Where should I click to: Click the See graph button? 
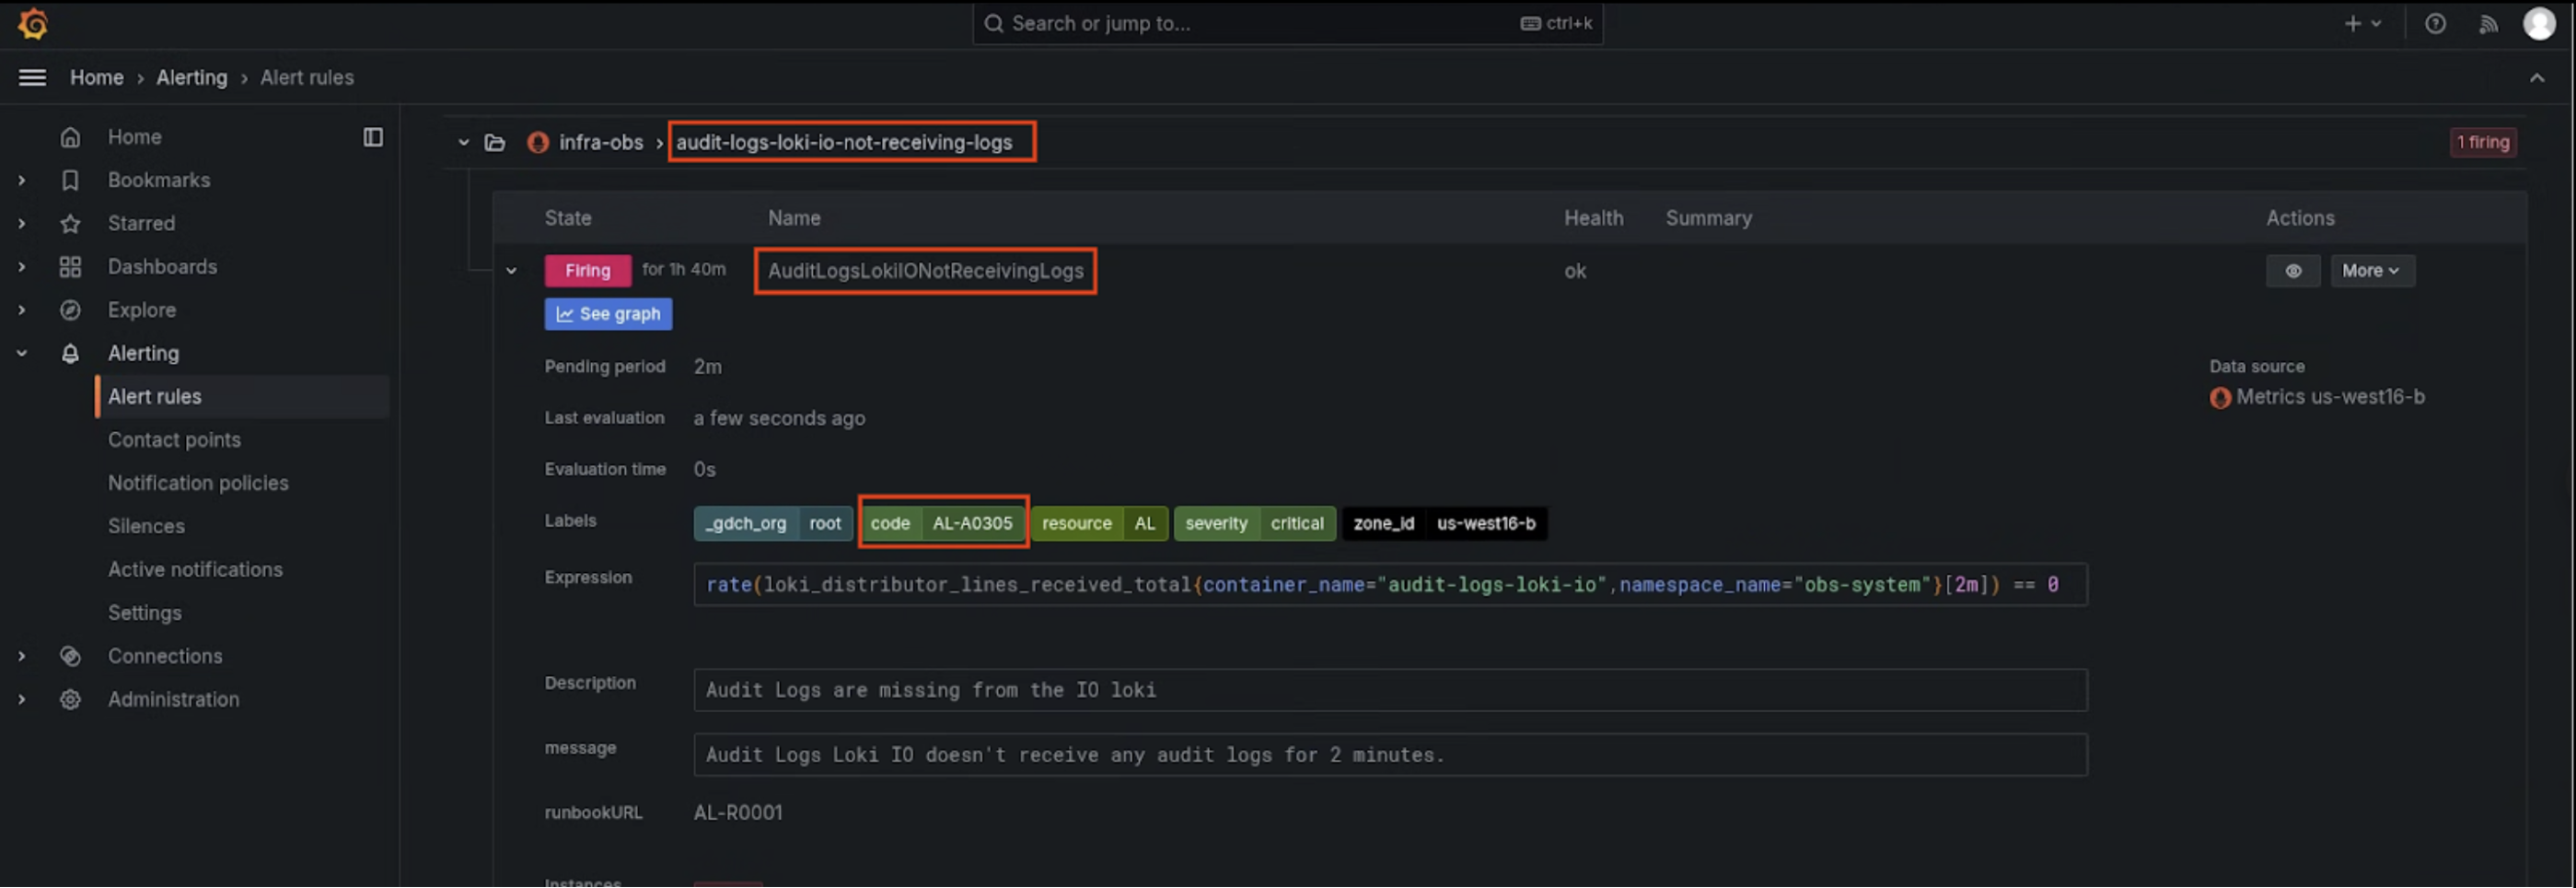[608, 313]
